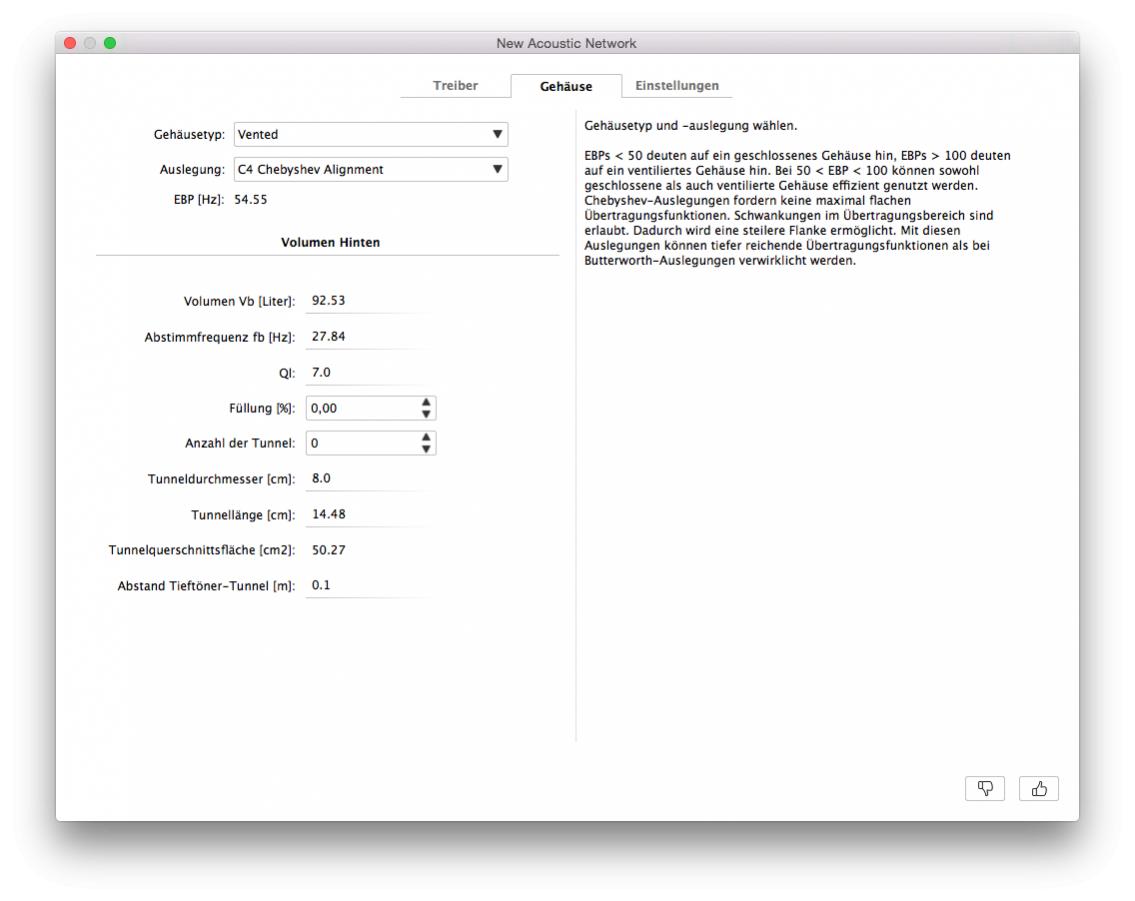Click the 'Gehäusetyp und -auslegung wählen.' help text

tap(691, 125)
